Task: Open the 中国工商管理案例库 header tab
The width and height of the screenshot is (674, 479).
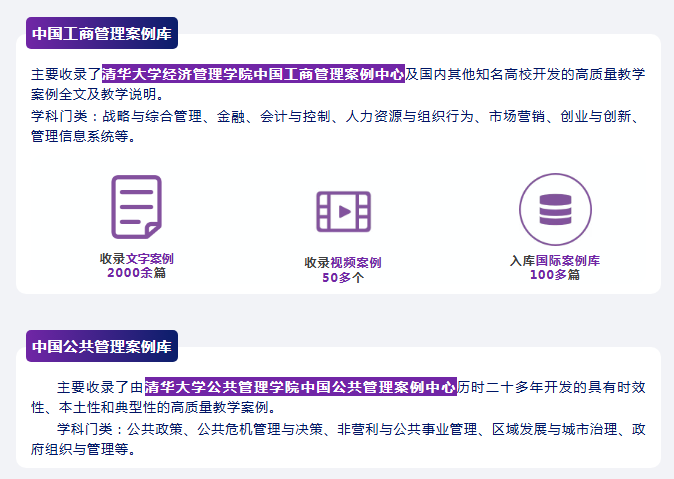Action: click(x=101, y=33)
